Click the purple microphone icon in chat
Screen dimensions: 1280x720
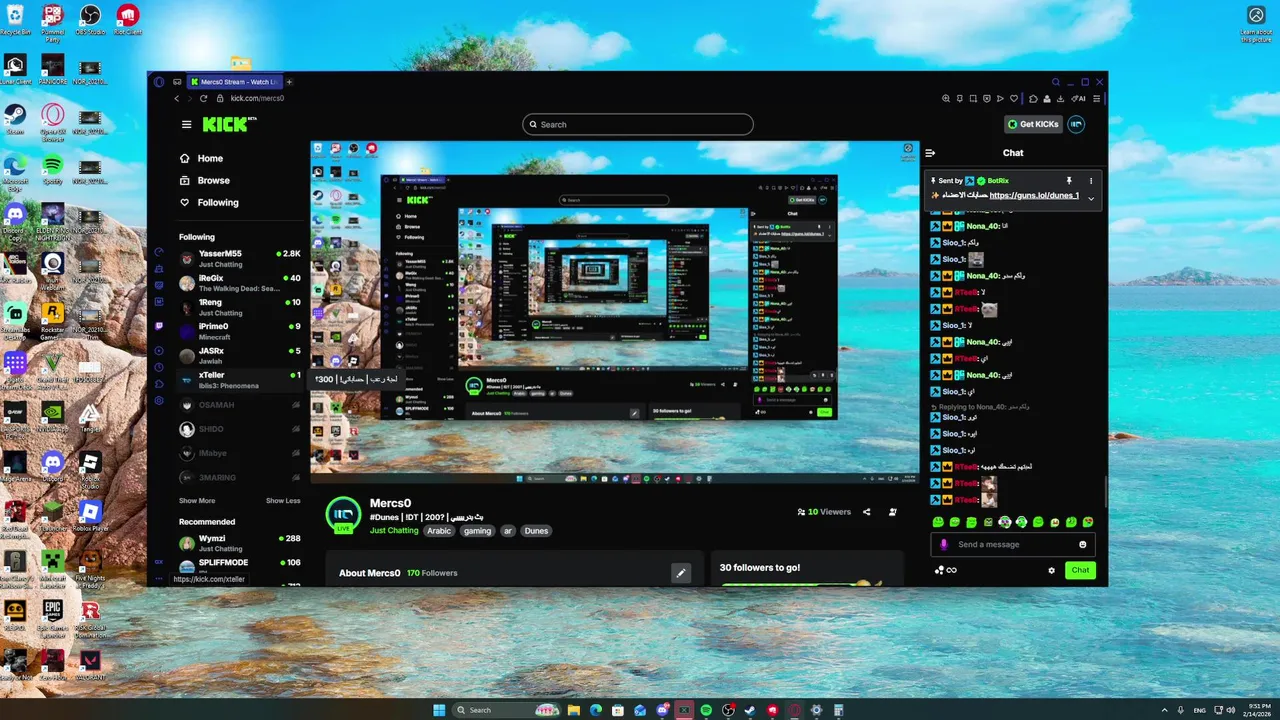coord(944,545)
